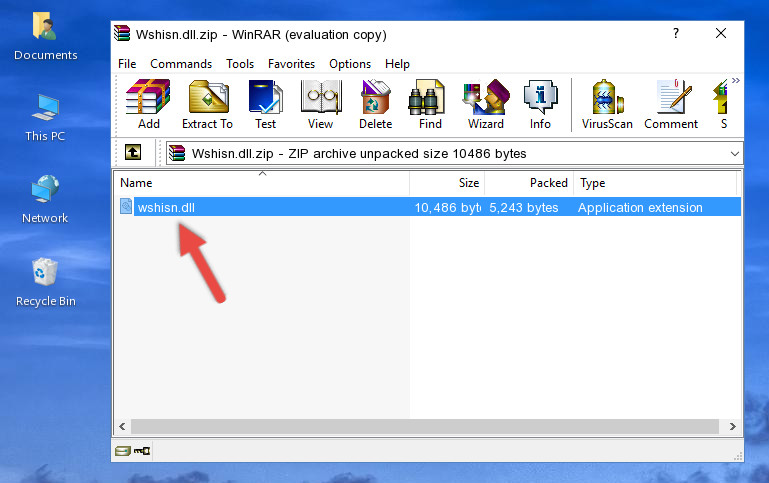Click the View file icon
The height and width of the screenshot is (483, 769).
coord(321,104)
